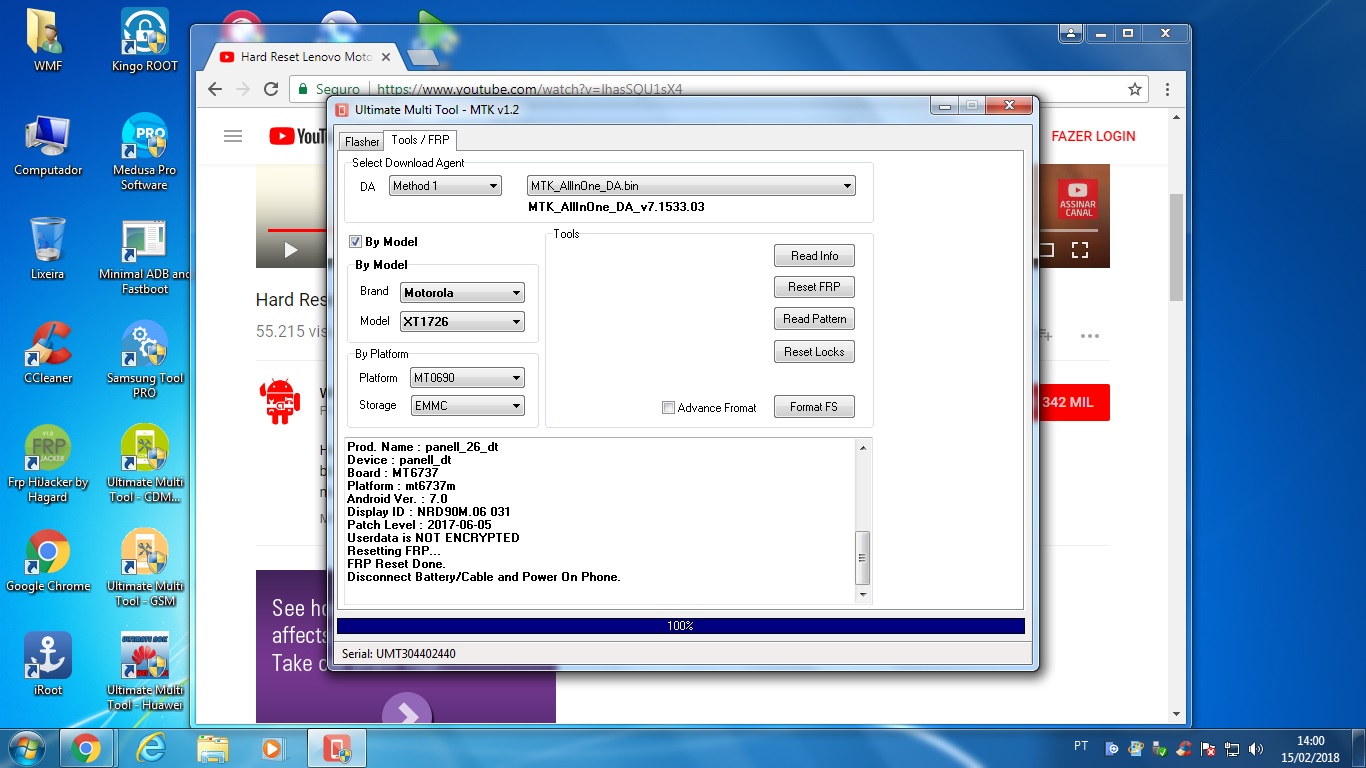This screenshot has height=768, width=1366.
Task: Select Ultimate Multi Tool taskbar button
Action: [x=336, y=748]
